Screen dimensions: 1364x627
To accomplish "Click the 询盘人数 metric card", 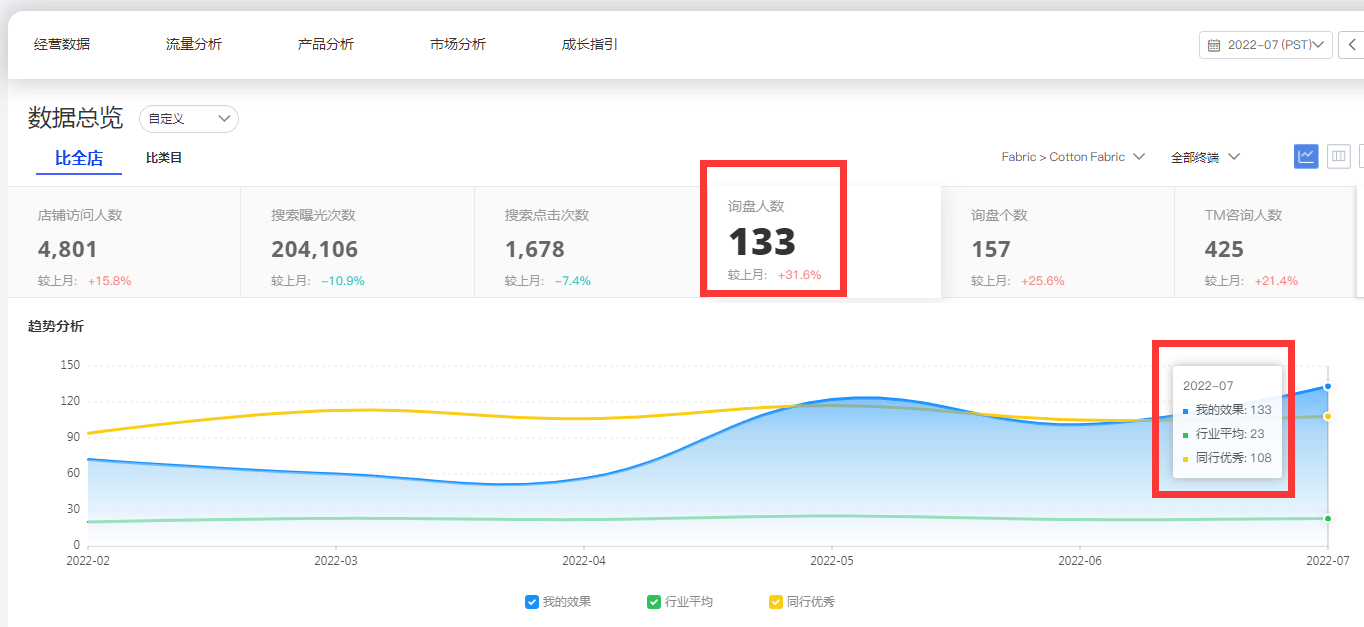I will click(773, 240).
